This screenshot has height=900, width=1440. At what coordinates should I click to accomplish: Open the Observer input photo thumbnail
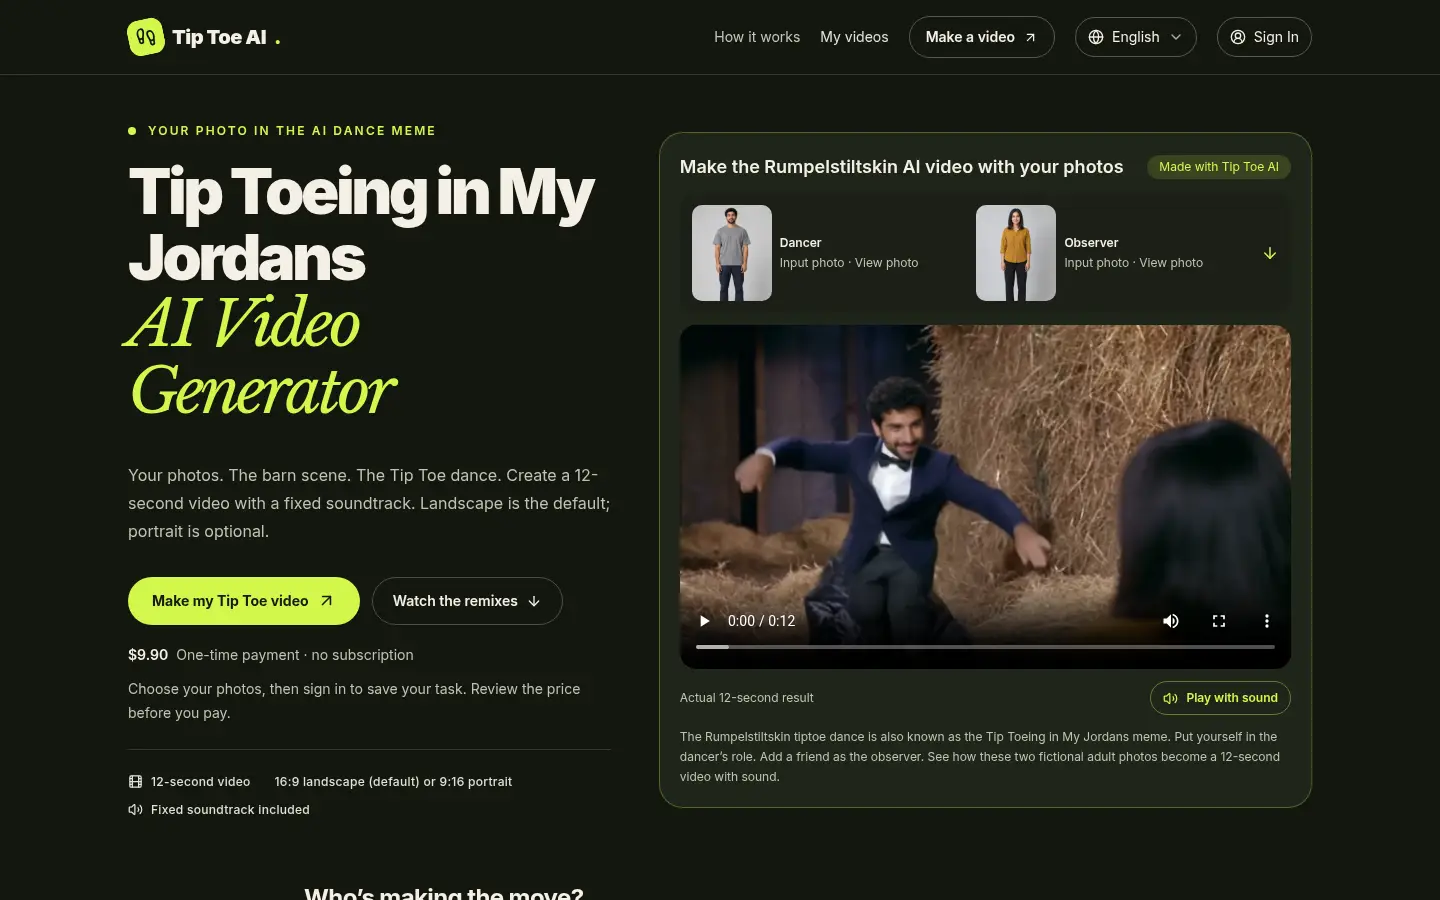point(1016,253)
